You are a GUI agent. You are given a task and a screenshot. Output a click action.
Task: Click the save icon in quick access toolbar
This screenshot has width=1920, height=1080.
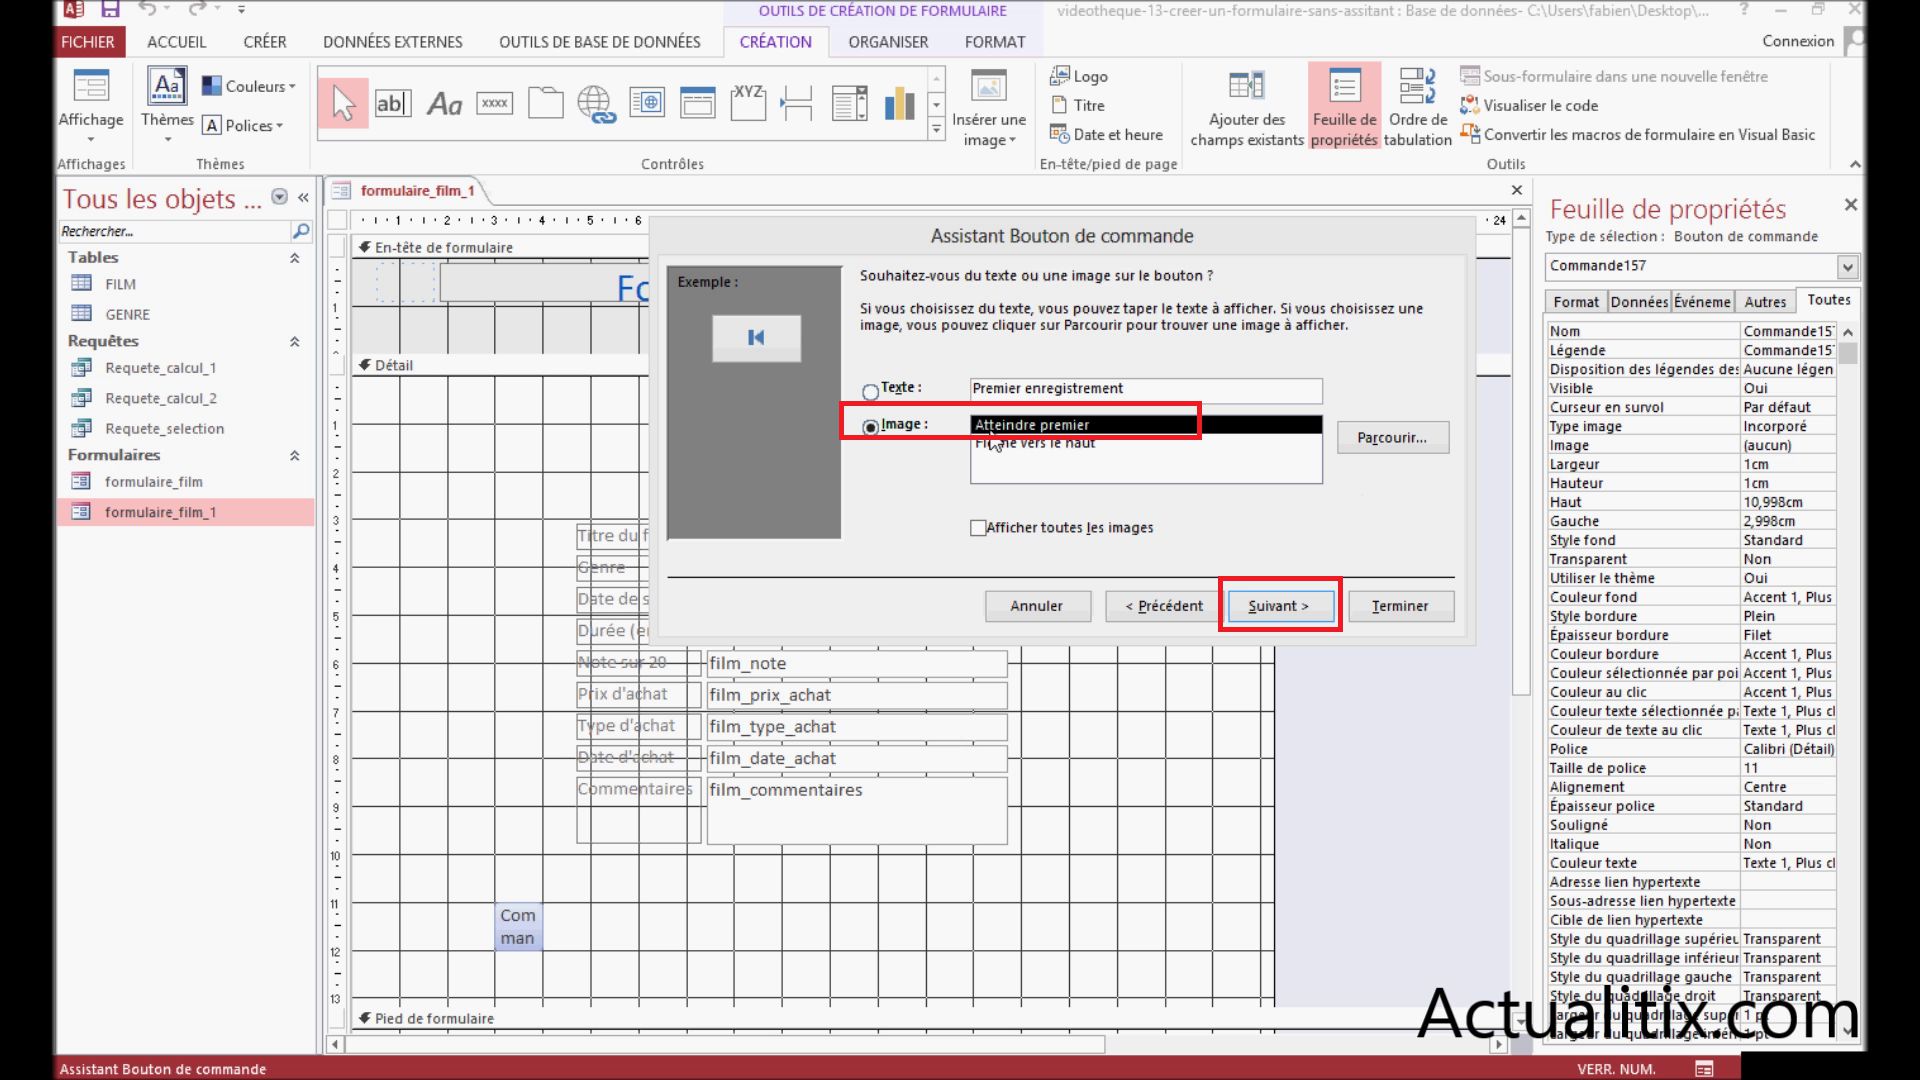tap(110, 10)
